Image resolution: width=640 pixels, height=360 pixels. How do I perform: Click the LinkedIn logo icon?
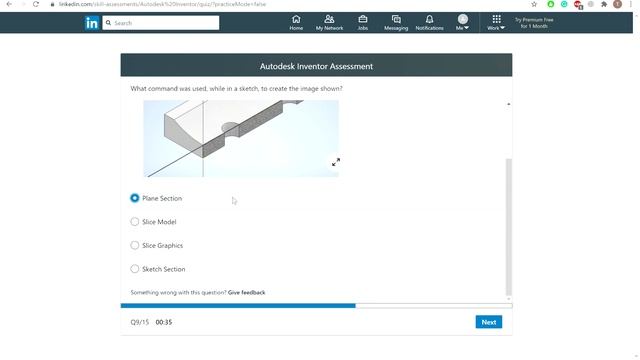[92, 23]
